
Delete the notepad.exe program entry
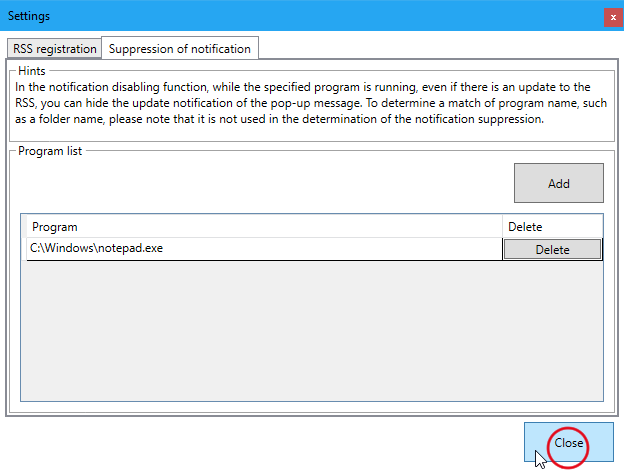(x=552, y=250)
